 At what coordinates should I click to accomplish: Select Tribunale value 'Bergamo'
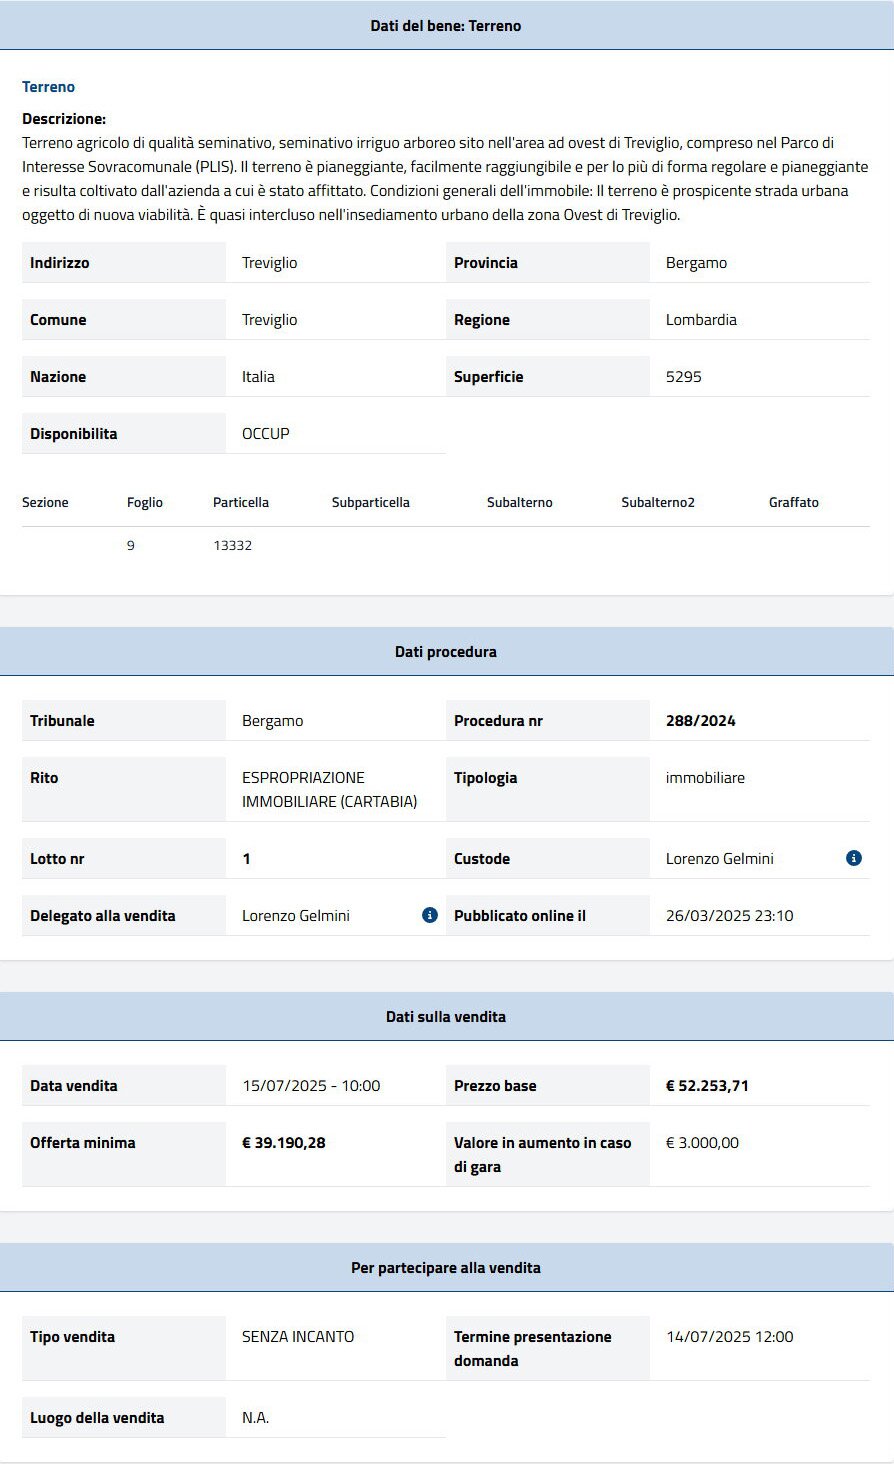coord(272,721)
